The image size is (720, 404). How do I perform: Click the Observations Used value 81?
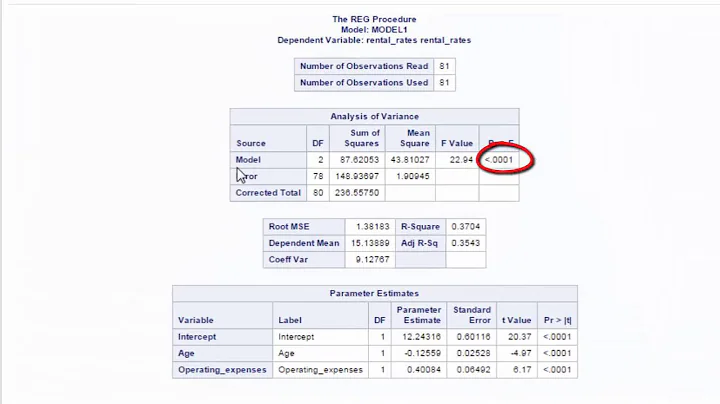pos(444,83)
